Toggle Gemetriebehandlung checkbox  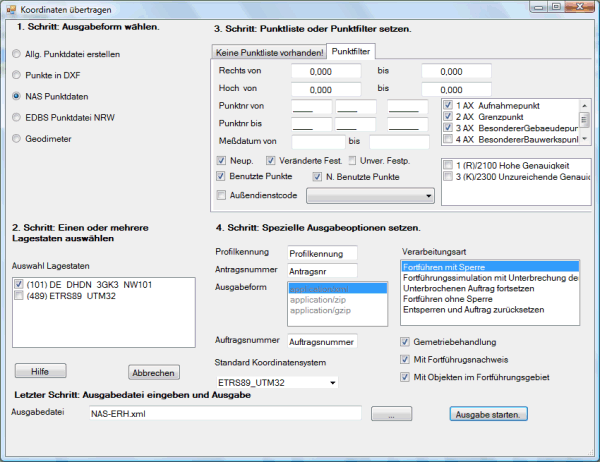404,341
